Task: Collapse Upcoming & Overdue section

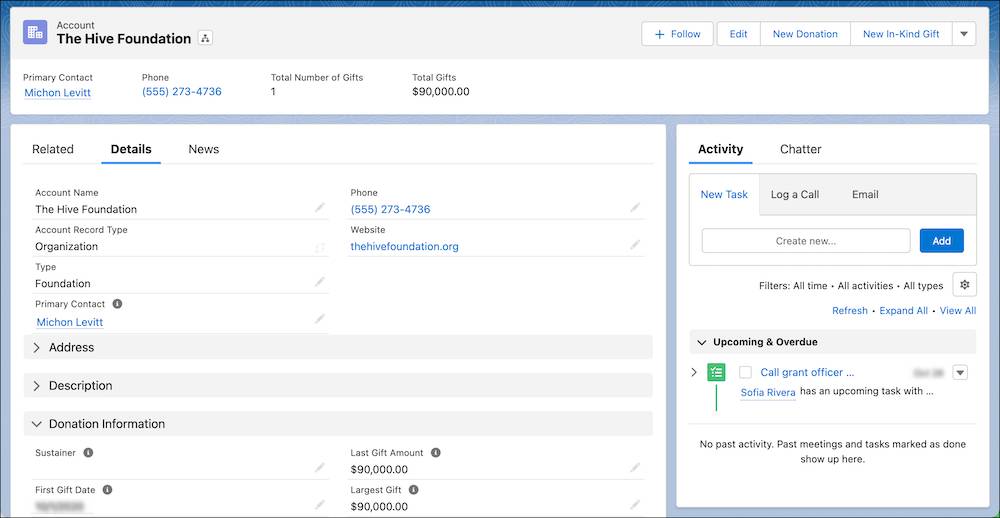Action: pos(832,342)
